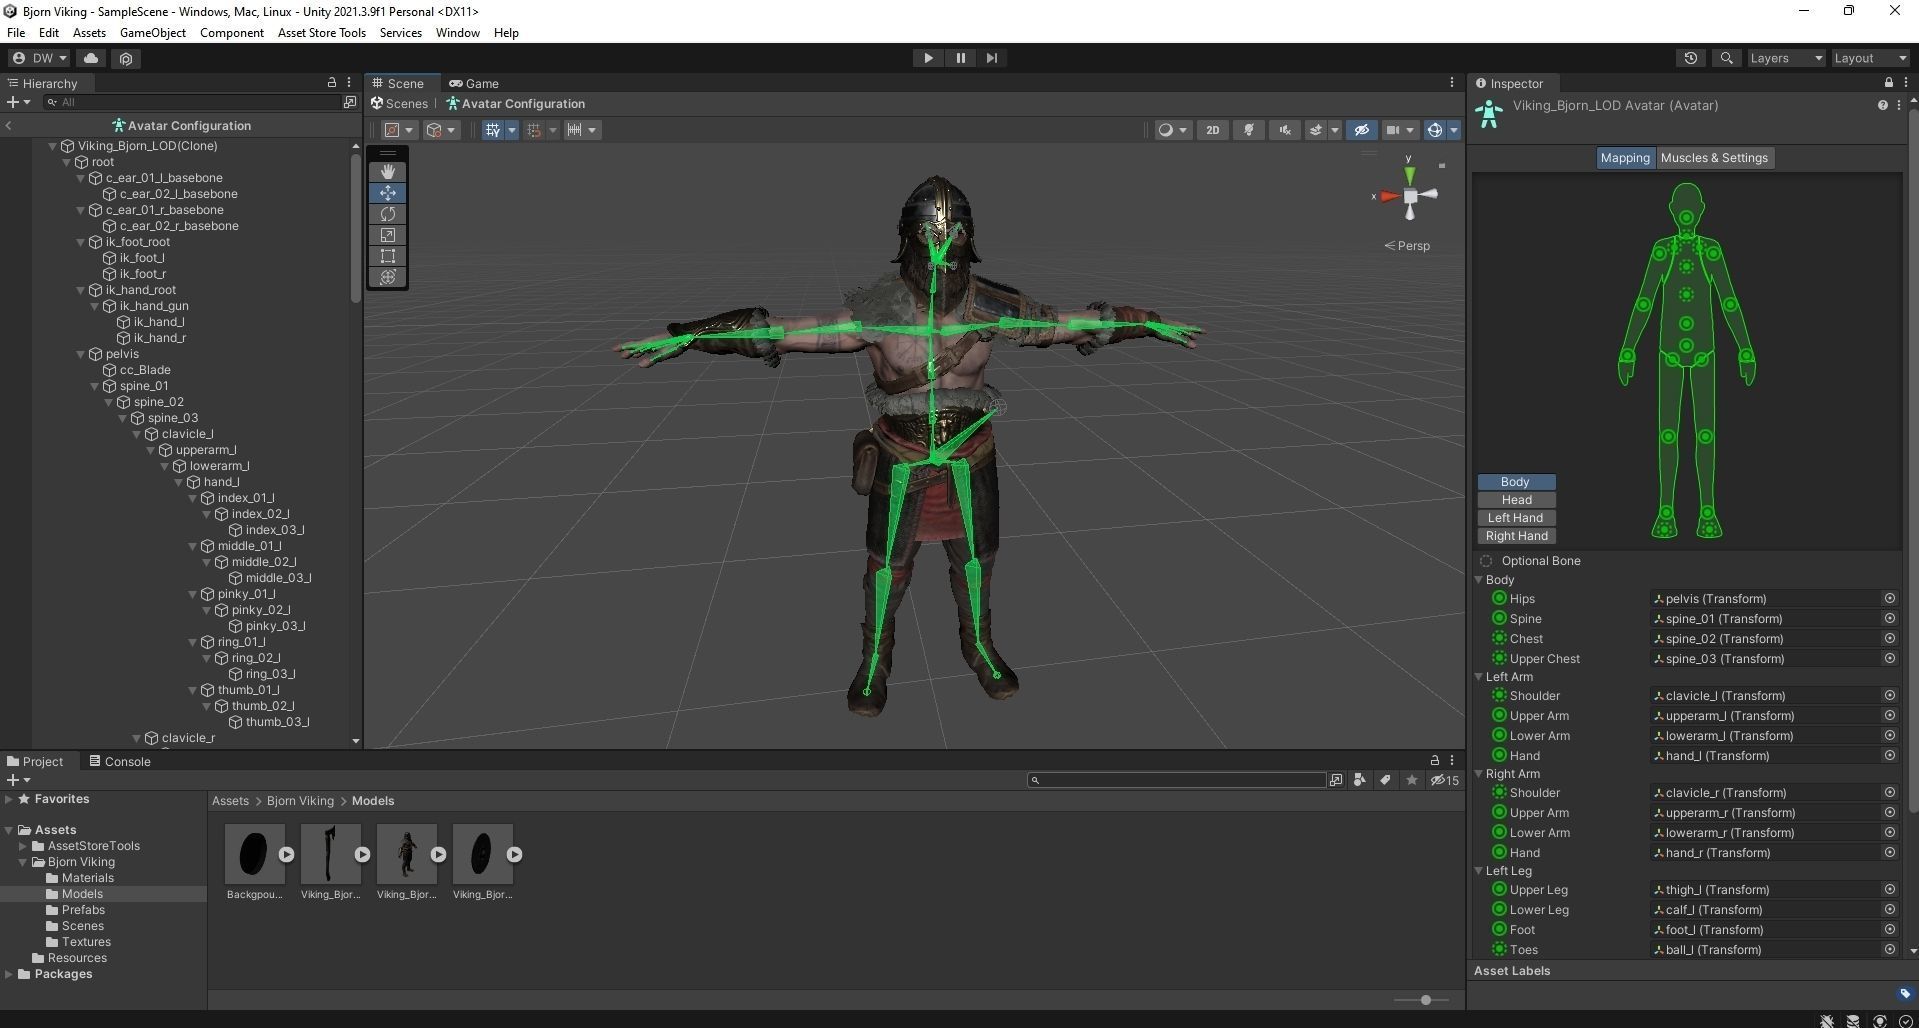Collapse the Bjorn Viking folder tree
Image resolution: width=1919 pixels, height=1028 pixels.
point(23,862)
